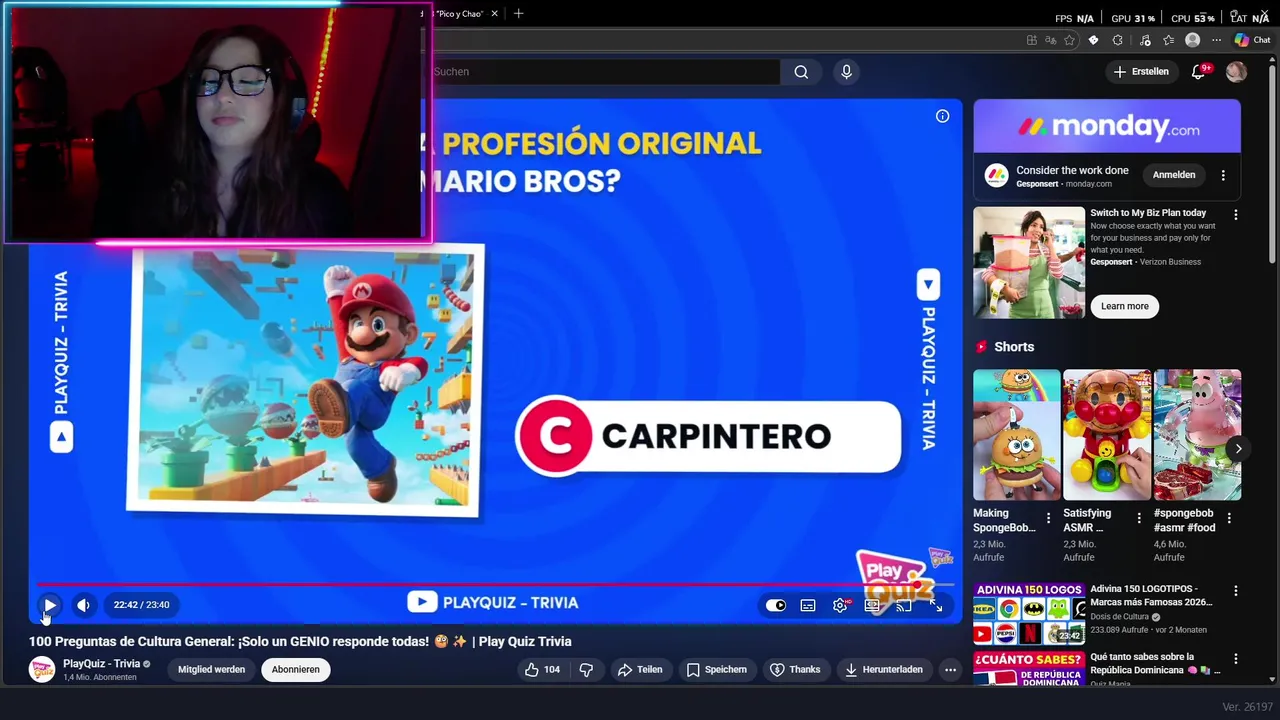Open options for #spongebob #asmr short

coord(1229,518)
